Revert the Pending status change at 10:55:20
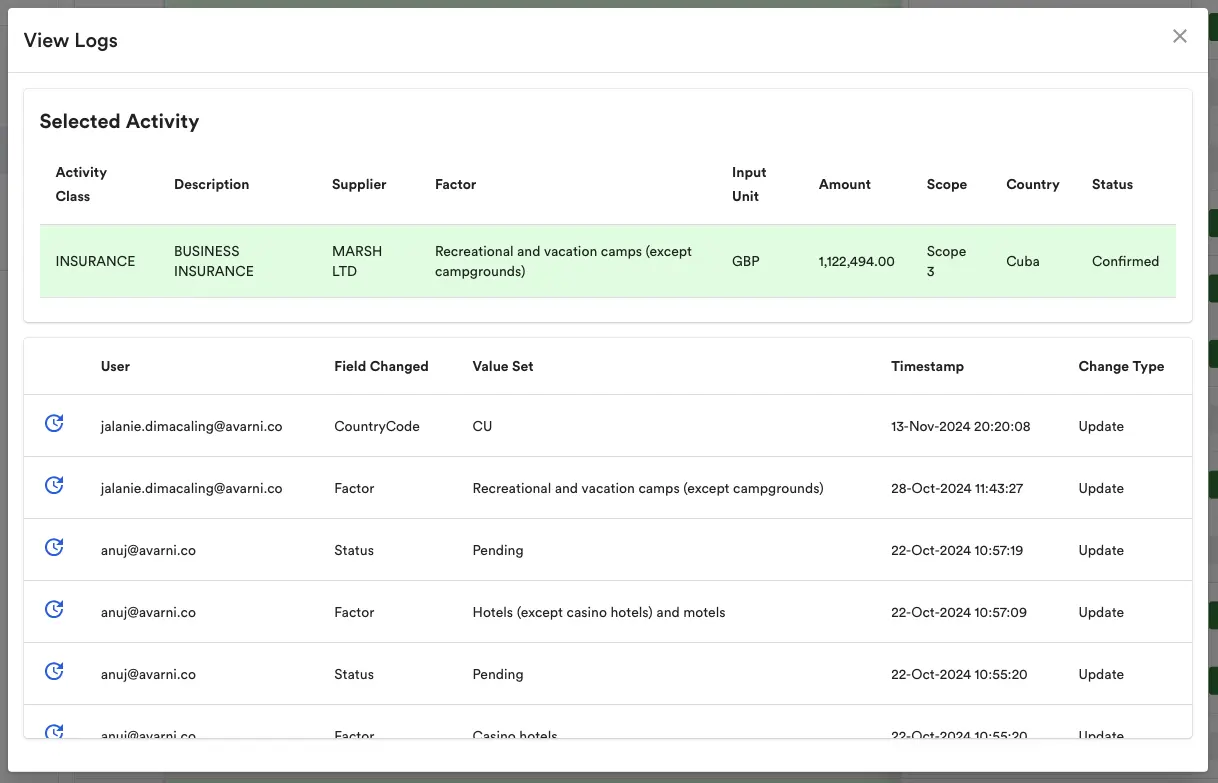The image size is (1218, 783). (55, 672)
